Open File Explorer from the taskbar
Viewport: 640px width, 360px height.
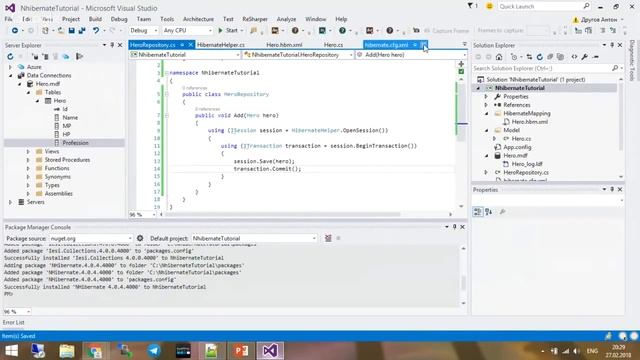tap(67, 351)
